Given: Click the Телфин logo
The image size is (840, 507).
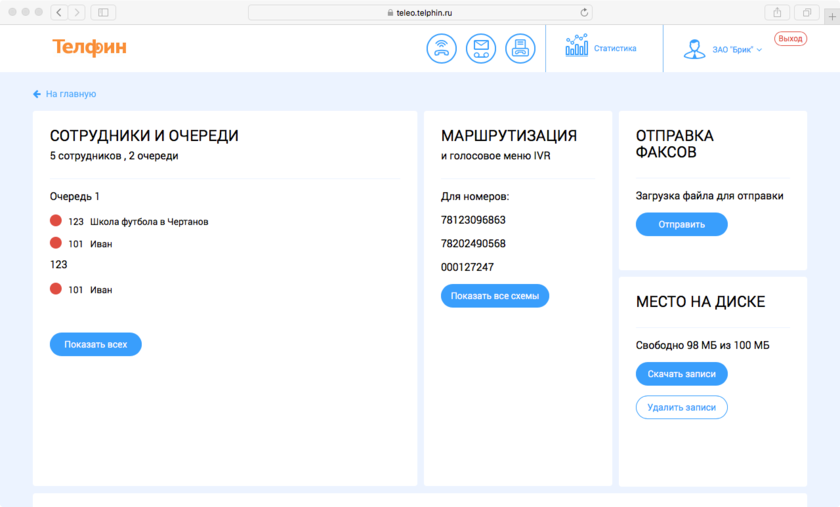Looking at the screenshot, I should point(89,48).
